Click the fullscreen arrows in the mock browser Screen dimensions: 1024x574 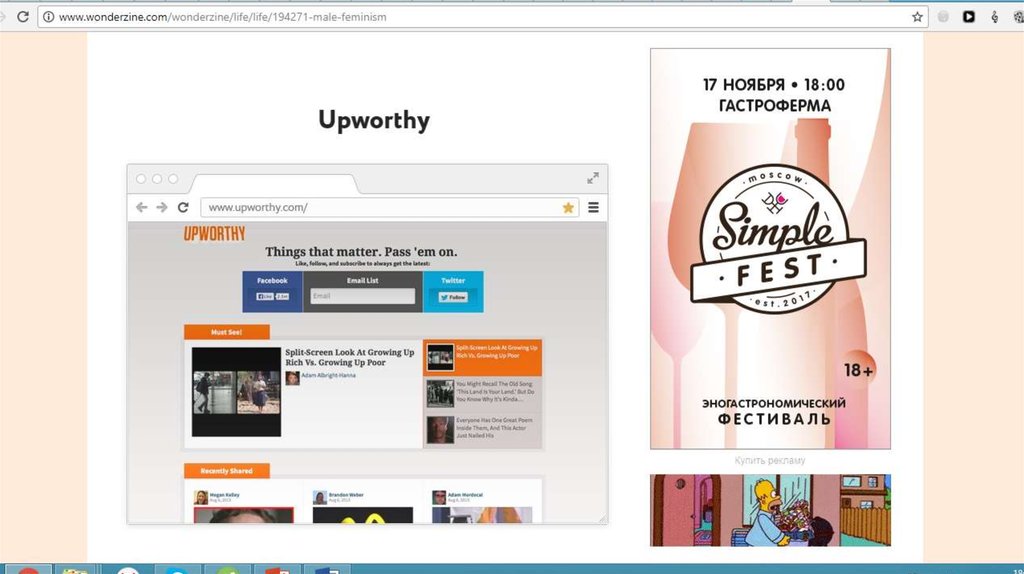(x=593, y=178)
